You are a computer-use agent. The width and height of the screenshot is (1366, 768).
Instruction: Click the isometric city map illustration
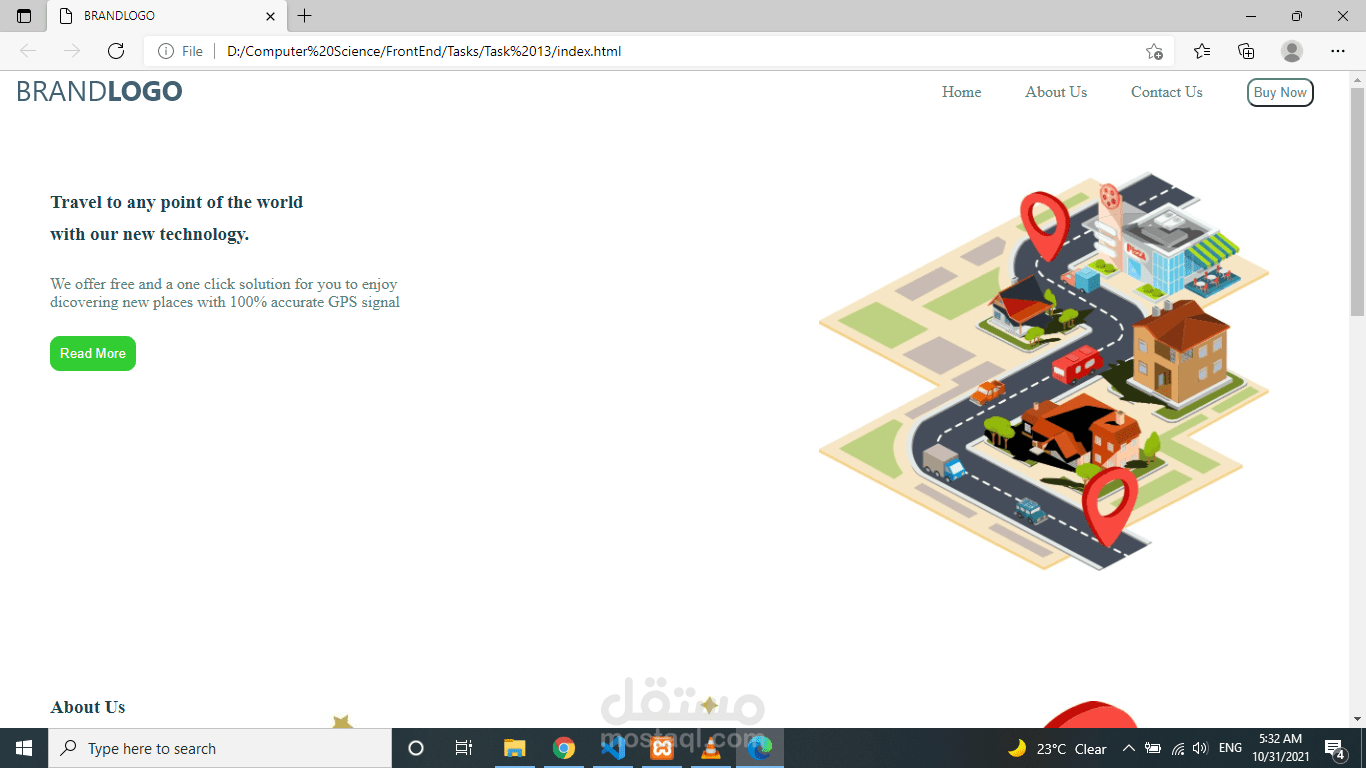point(1043,371)
